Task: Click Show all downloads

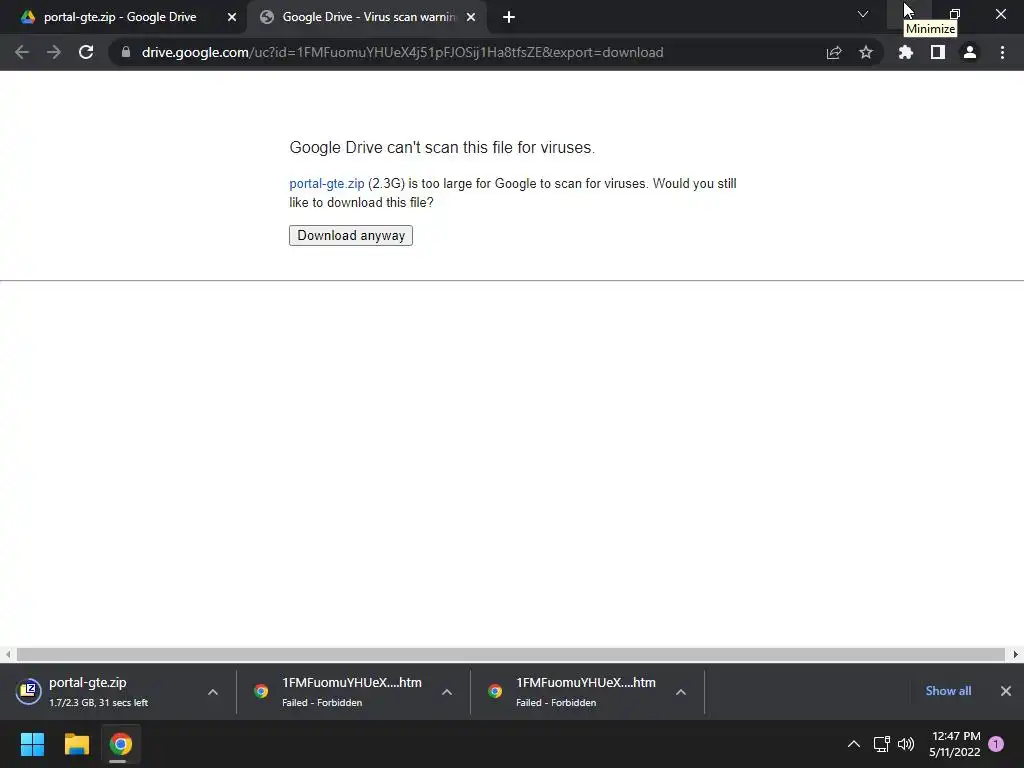Action: click(x=948, y=691)
